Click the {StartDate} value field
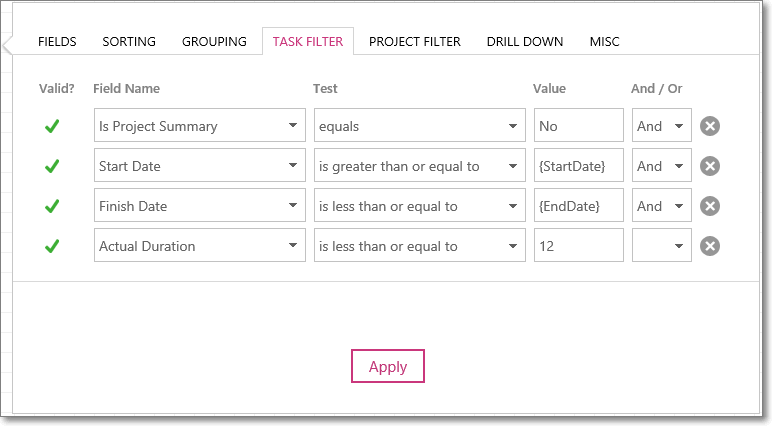 click(579, 165)
